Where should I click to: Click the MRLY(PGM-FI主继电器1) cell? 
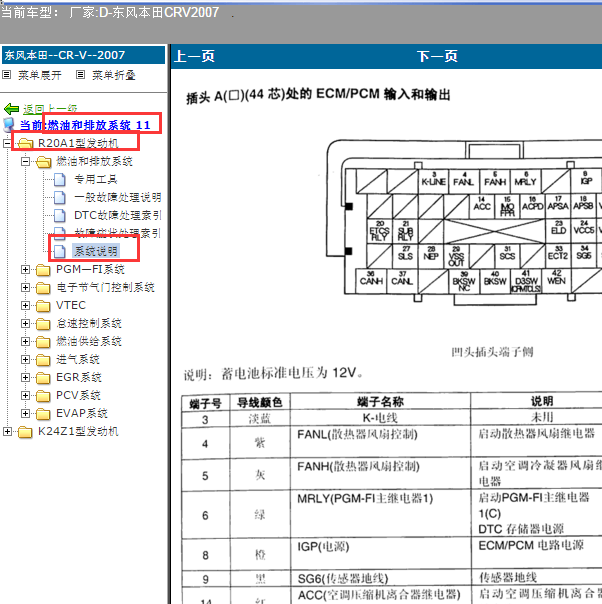380,514
